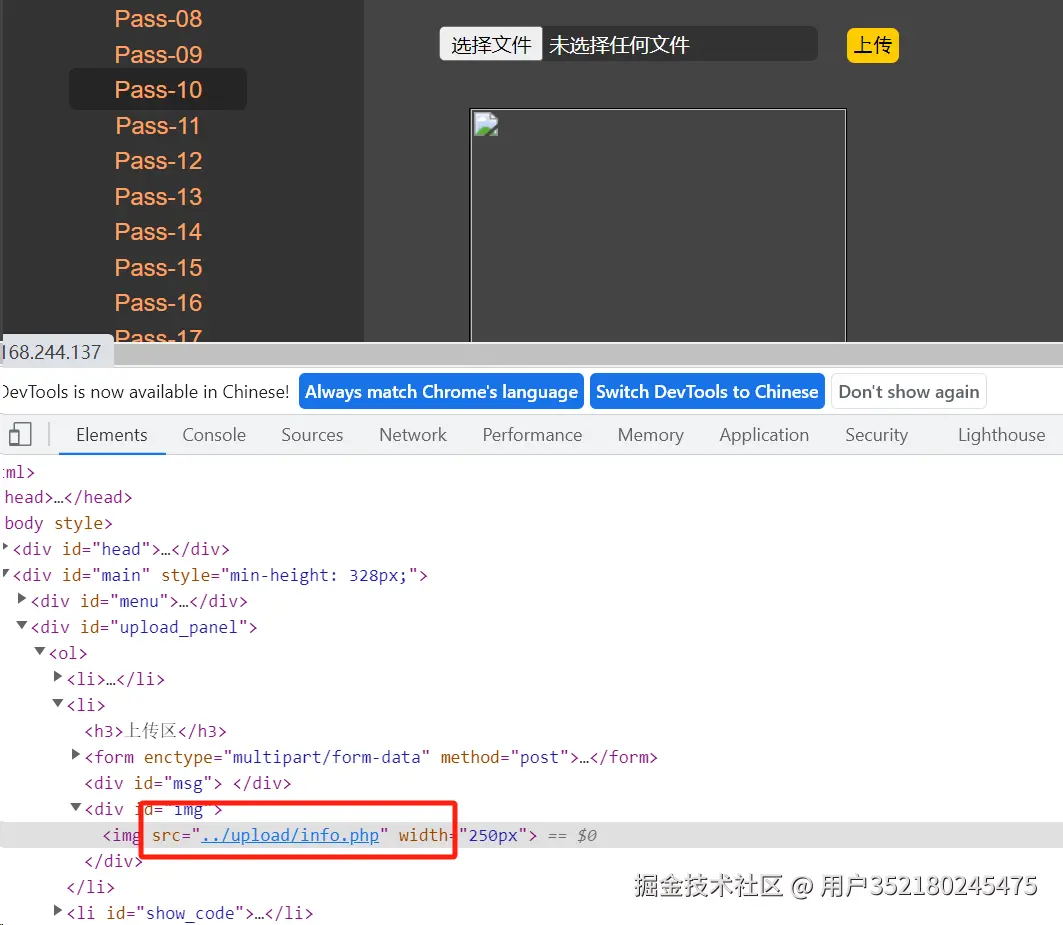The width and height of the screenshot is (1063, 925).
Task: Click the 未选择任何文件 file name field
Action: pyautogui.click(x=681, y=45)
